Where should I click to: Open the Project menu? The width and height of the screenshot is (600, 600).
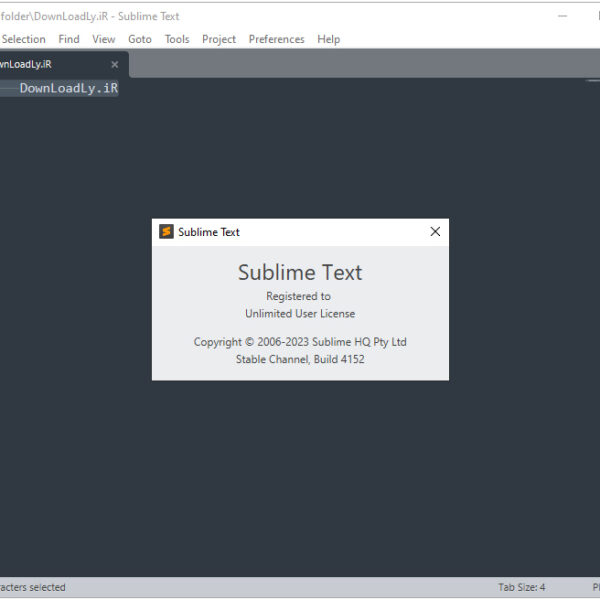point(219,39)
